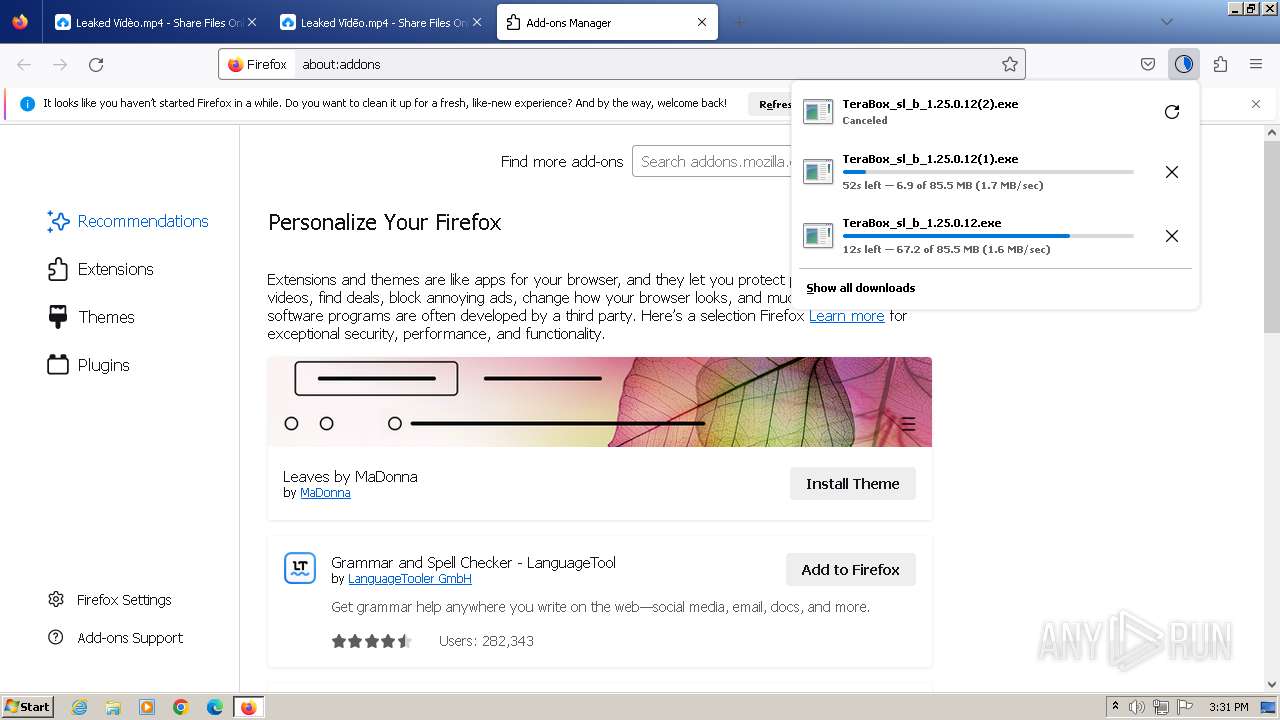This screenshot has width=1280, height=720.
Task: Add LanguageTool with Add to Firefox
Action: [851, 570]
